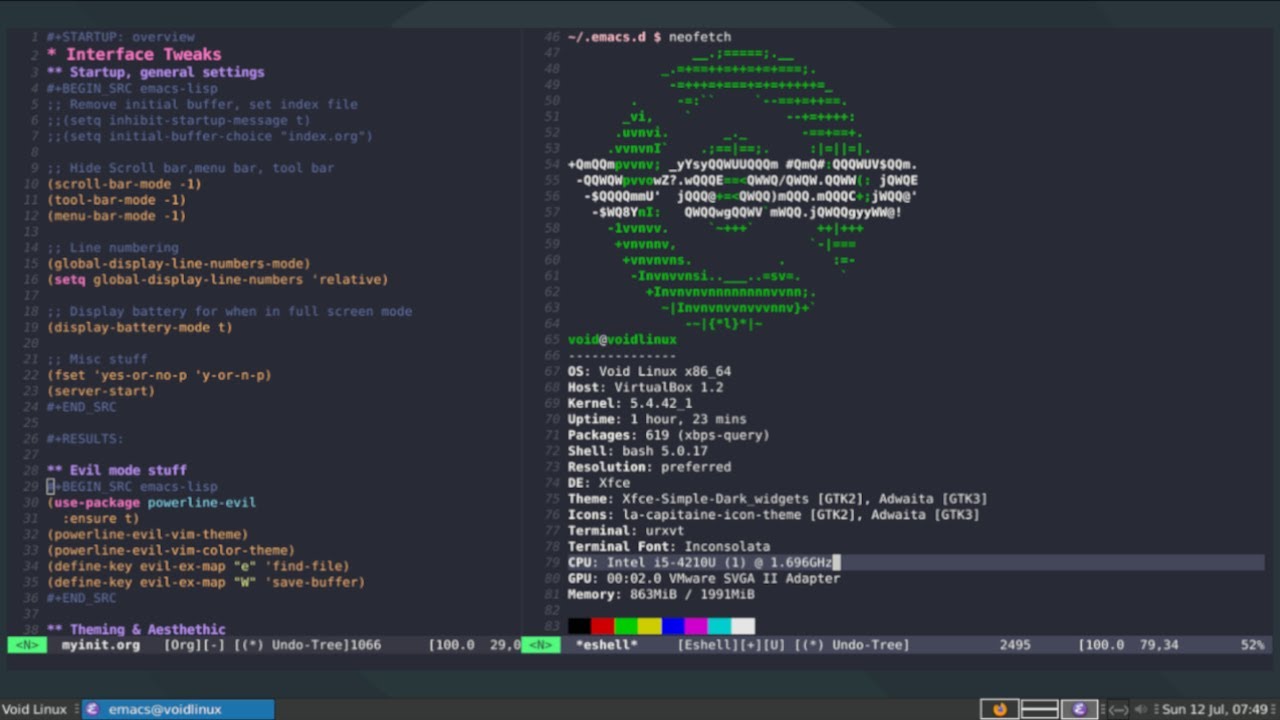Click the '#+STARTUP: overview' line
Screen dimensions: 1280x720
click(121, 37)
